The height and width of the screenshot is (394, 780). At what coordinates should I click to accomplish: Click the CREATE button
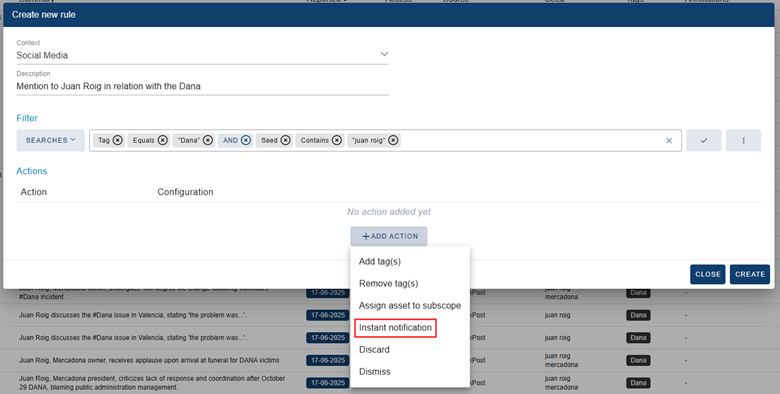click(x=750, y=274)
